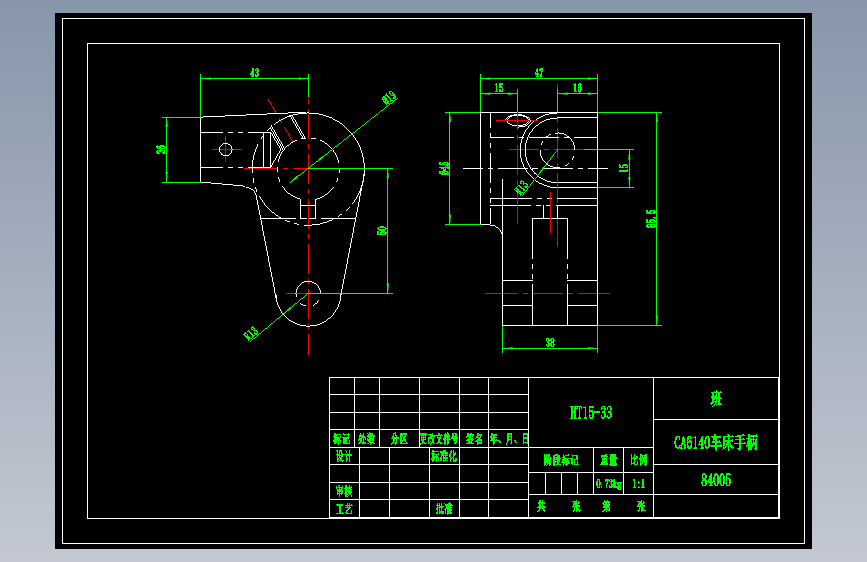Click the 更改文件号 header cell
This screenshot has width=867, height=562.
439,439
